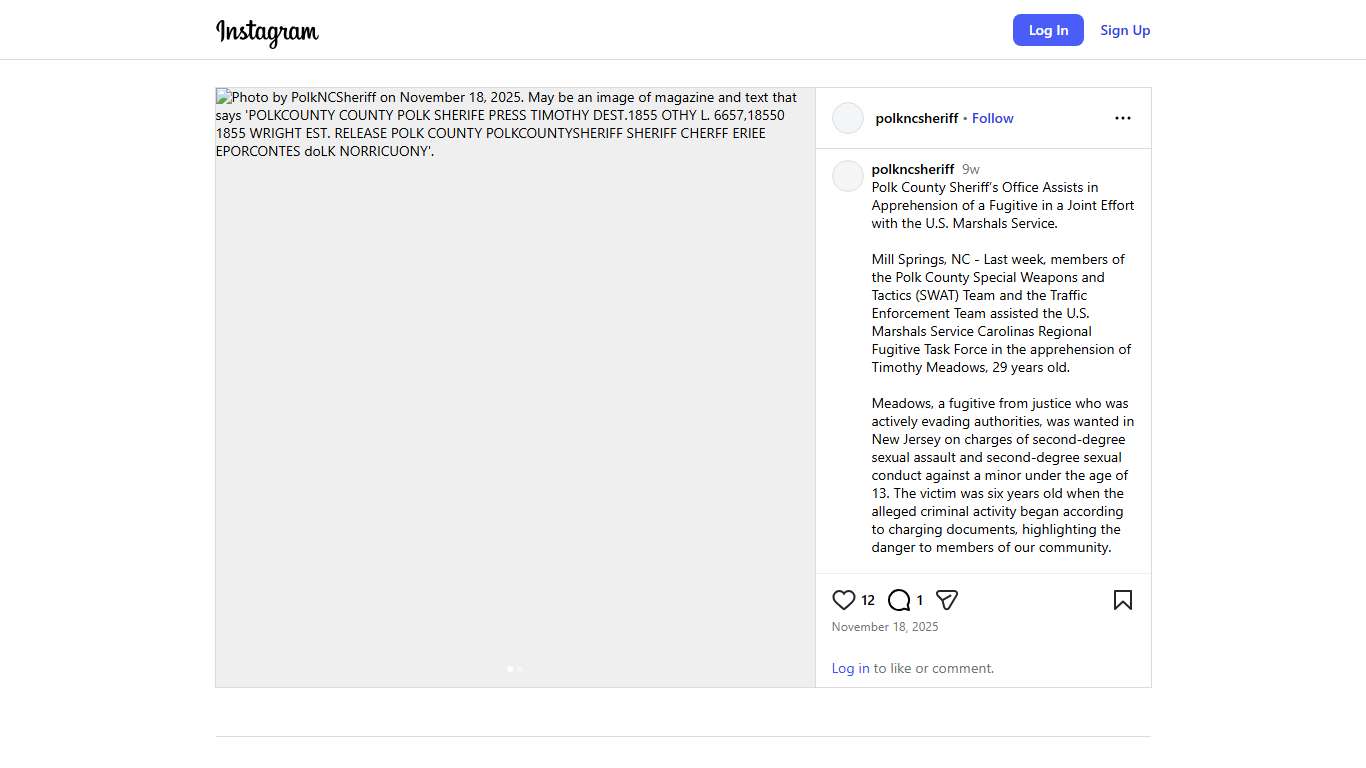This screenshot has width=1366, height=768.
Task: Click the comment count of 1
Action: pyautogui.click(x=920, y=600)
